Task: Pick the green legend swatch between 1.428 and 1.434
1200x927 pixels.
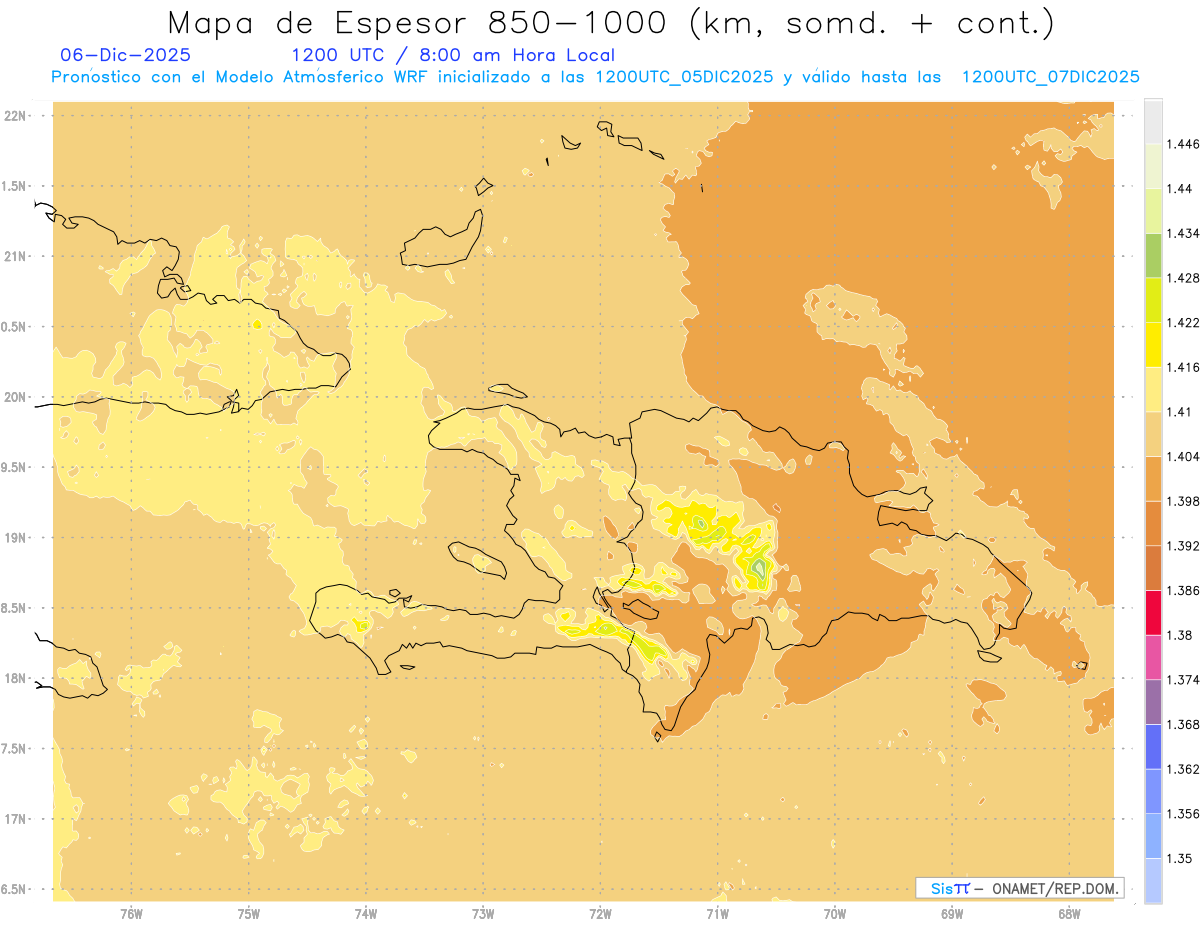Action: [1153, 255]
